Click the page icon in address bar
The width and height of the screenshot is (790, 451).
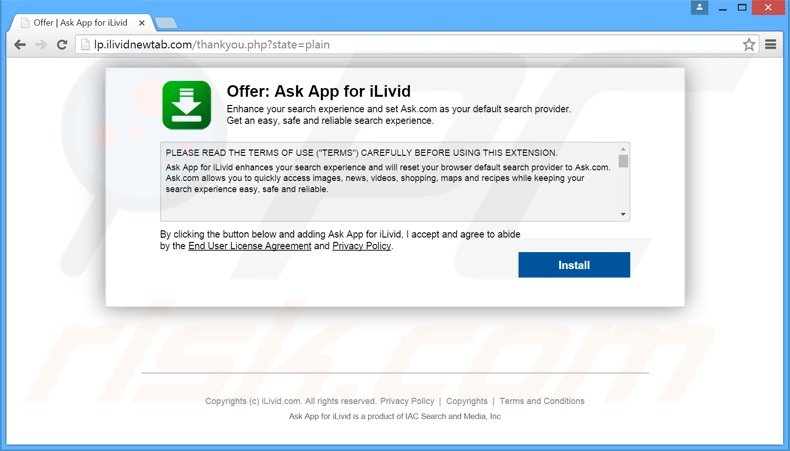point(85,44)
